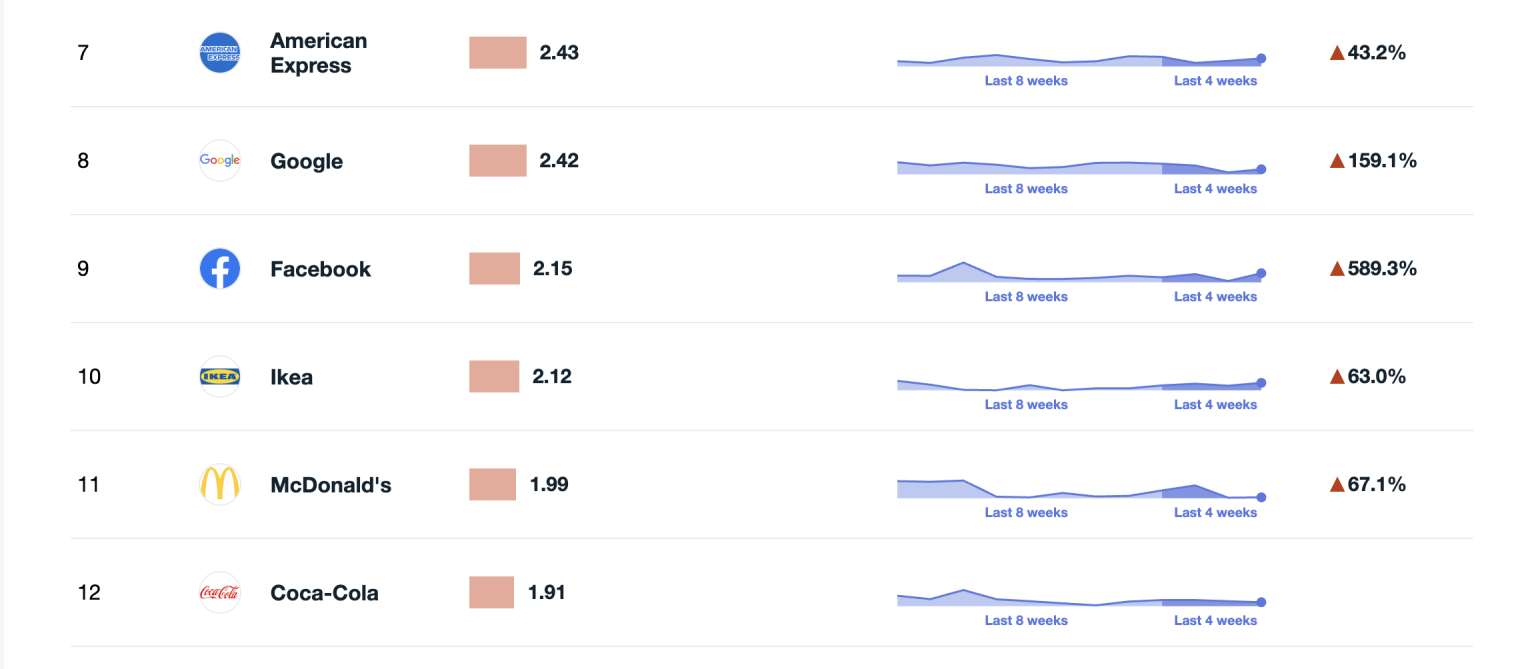
Task: Click the Coca-Cola logo icon
Action: coord(220,593)
